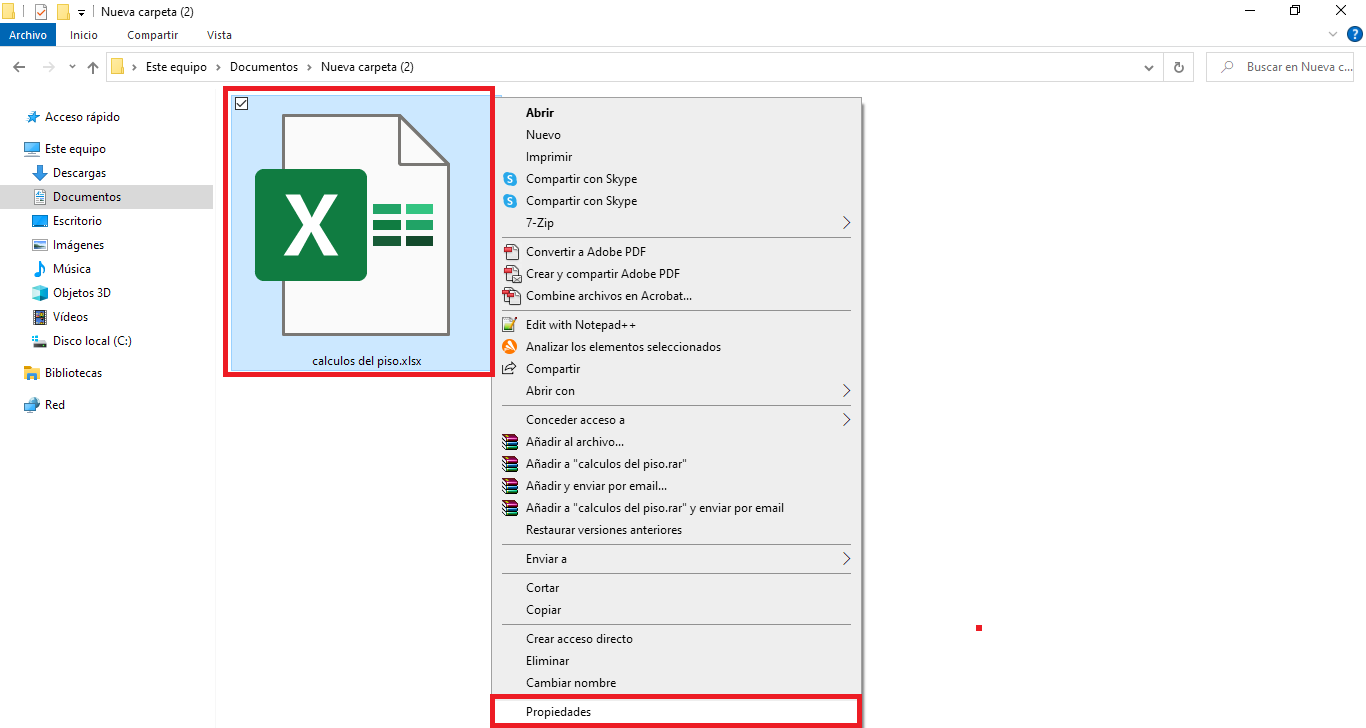Choose Nuevo in the context menu

tap(676, 135)
